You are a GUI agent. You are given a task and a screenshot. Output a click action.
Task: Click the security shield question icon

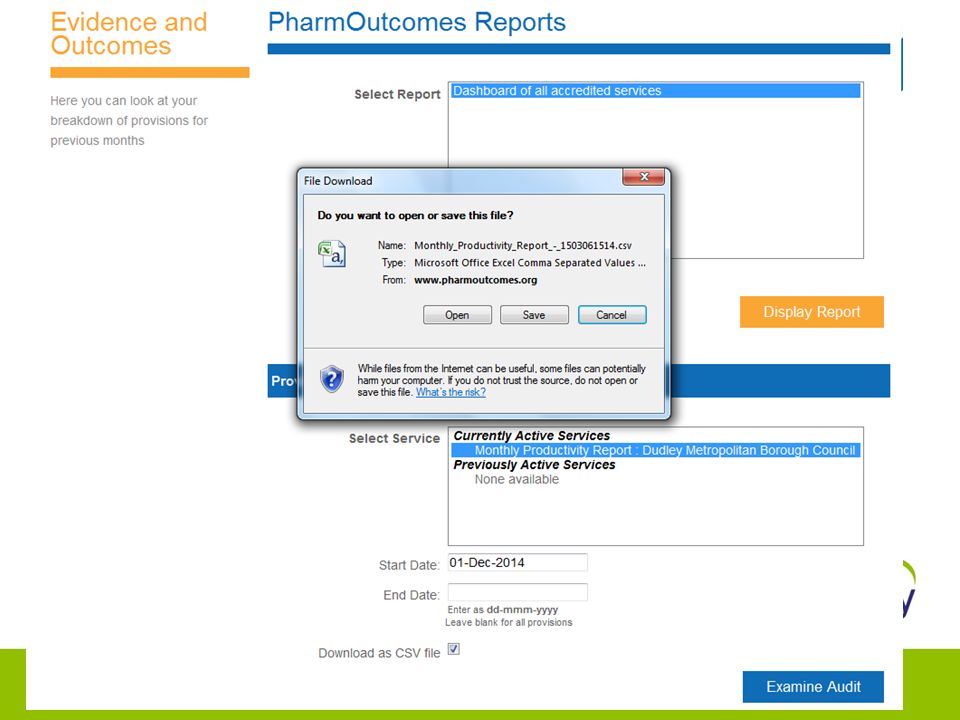click(x=332, y=379)
